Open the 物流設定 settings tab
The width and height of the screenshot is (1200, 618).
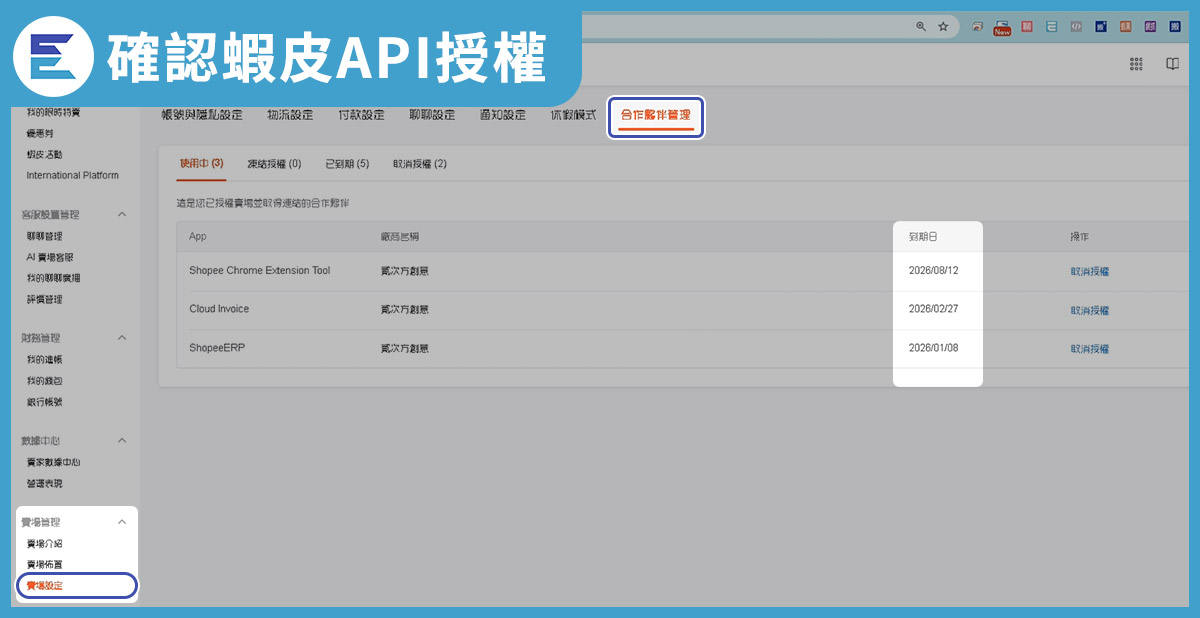coord(290,115)
